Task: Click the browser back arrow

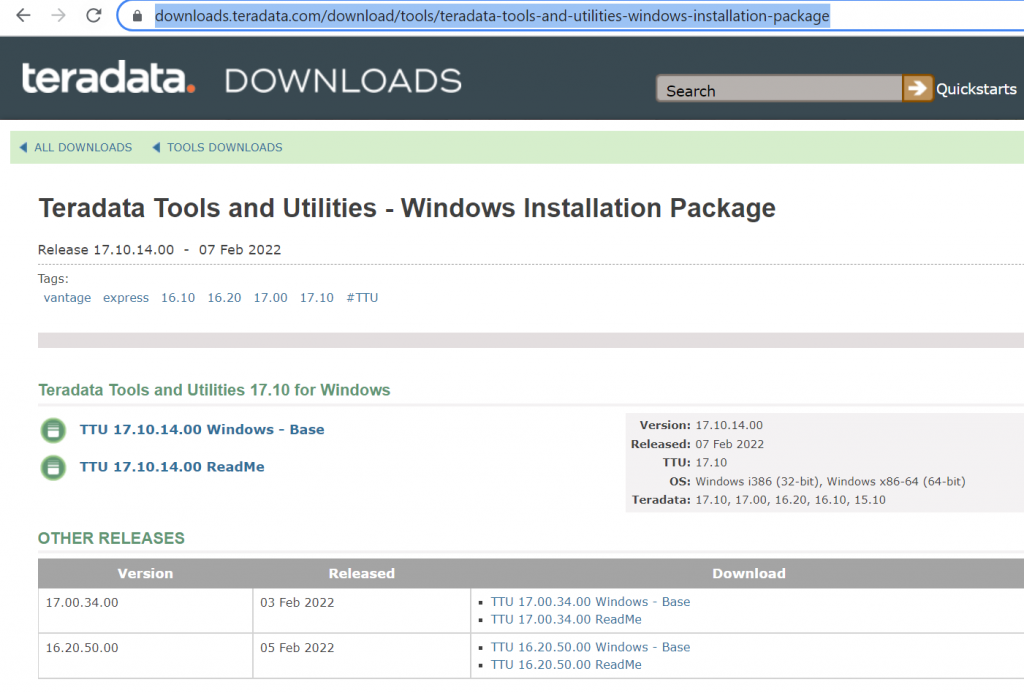Action: pos(22,15)
